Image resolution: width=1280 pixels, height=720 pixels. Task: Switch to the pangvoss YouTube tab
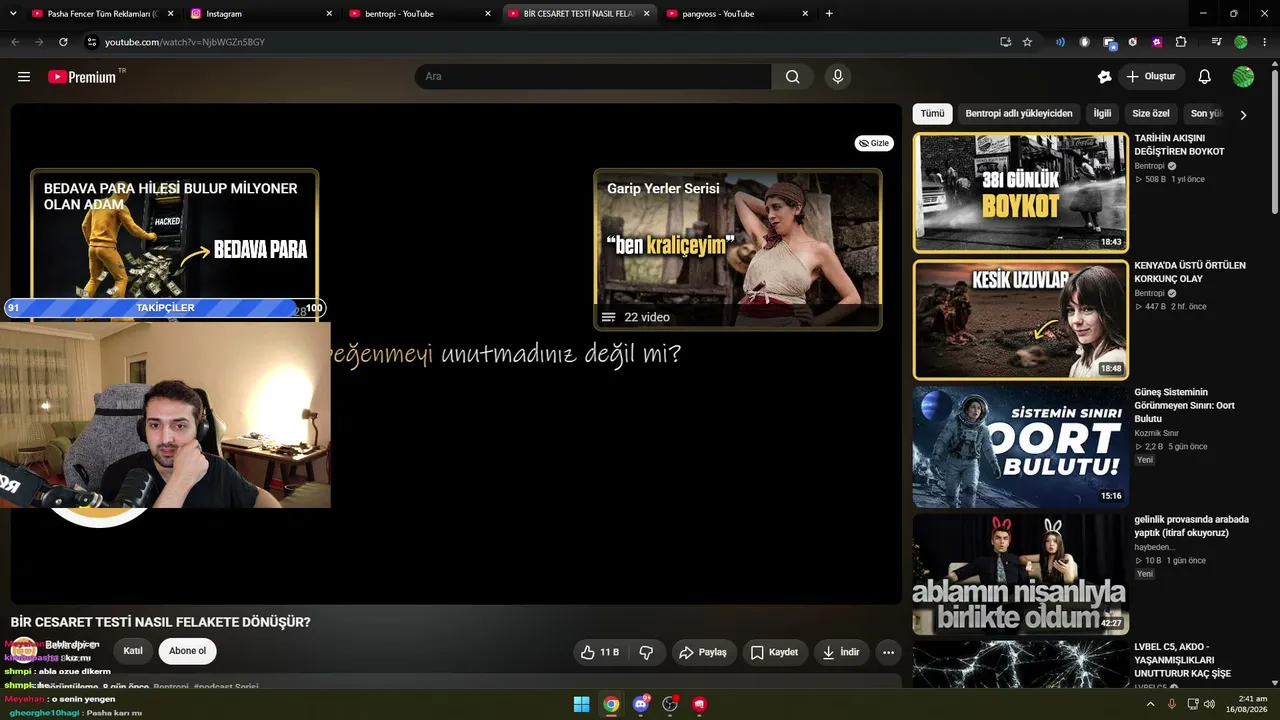737,14
